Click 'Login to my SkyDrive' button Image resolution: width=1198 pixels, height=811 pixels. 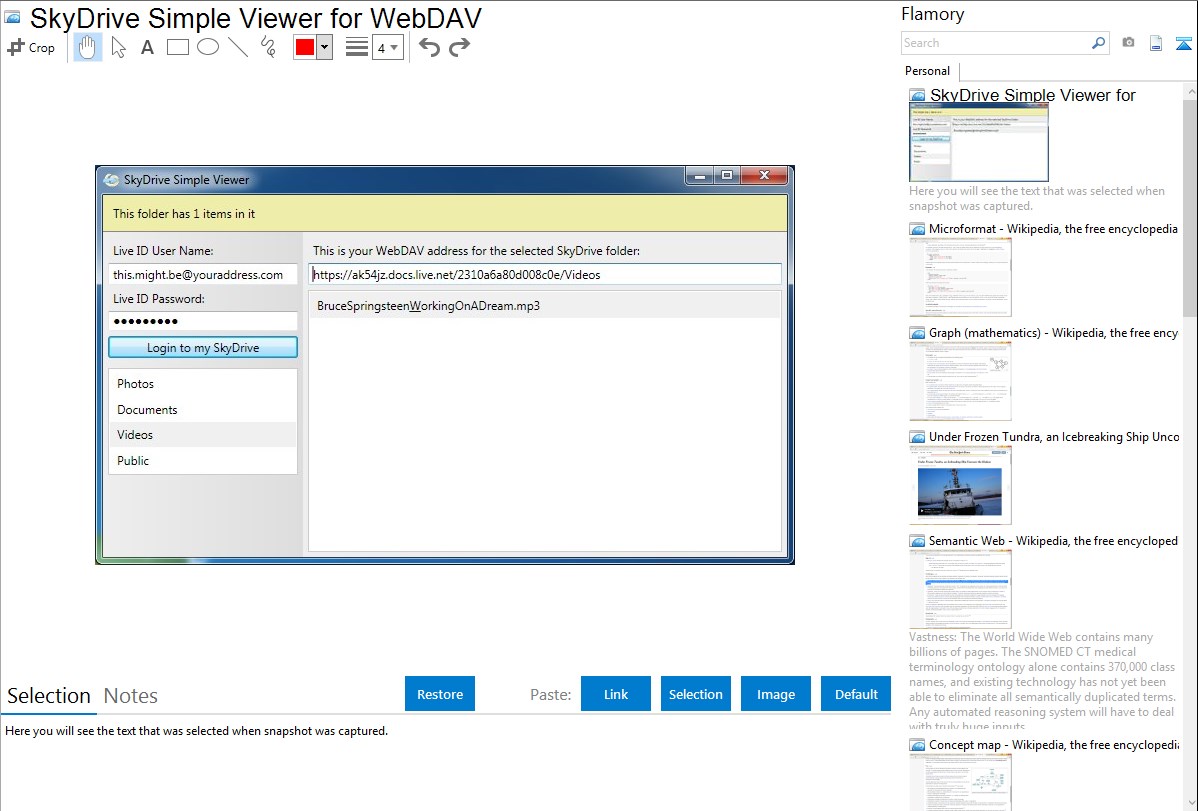click(x=202, y=348)
